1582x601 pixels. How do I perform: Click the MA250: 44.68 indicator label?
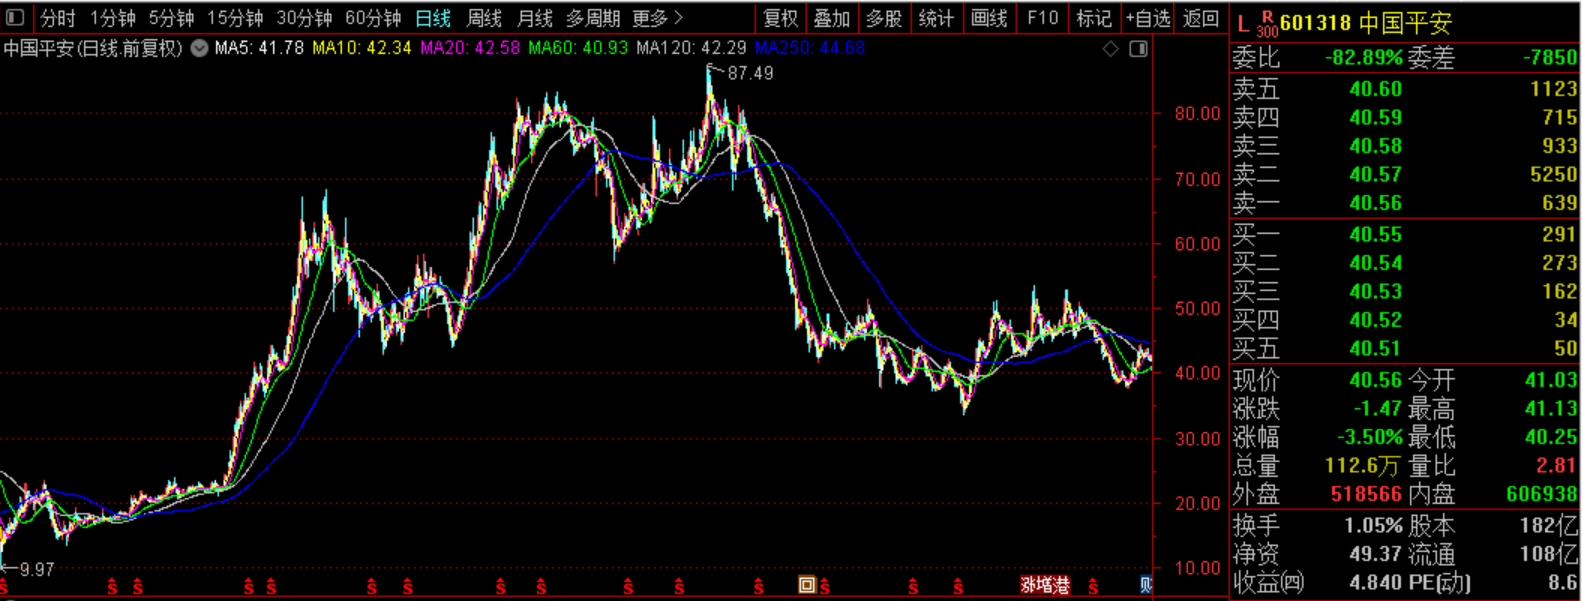point(810,48)
